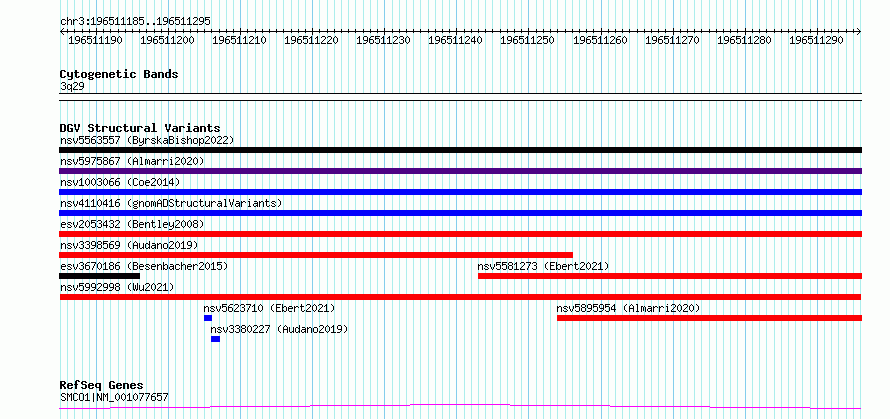This screenshot has width=890, height=419.
Task: Select the small nsv5623710 blue marker
Action: pyautogui.click(x=208, y=318)
